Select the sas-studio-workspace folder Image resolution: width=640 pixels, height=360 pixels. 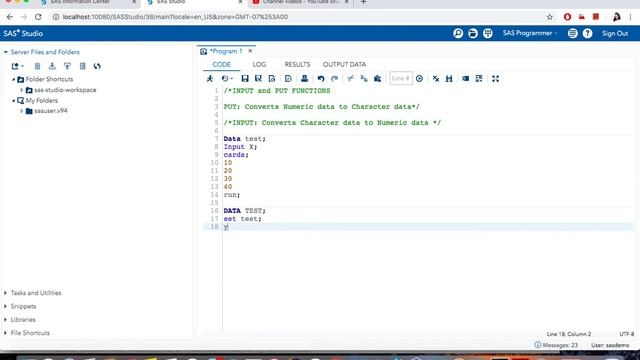65,90
